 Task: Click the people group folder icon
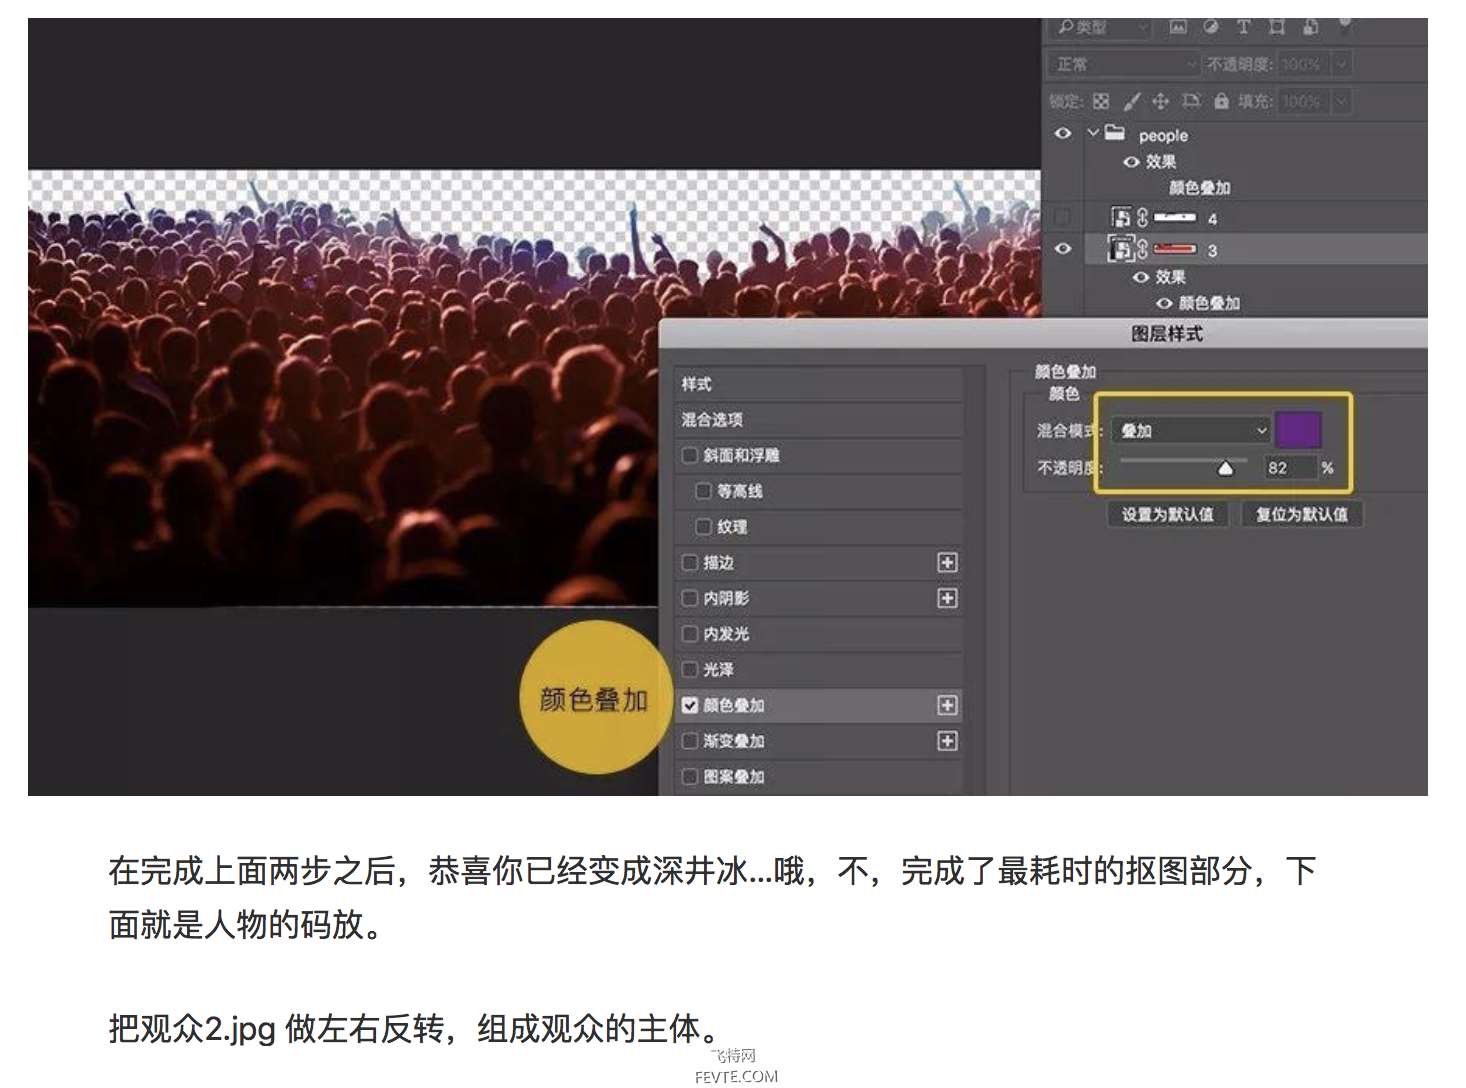pos(1115,133)
